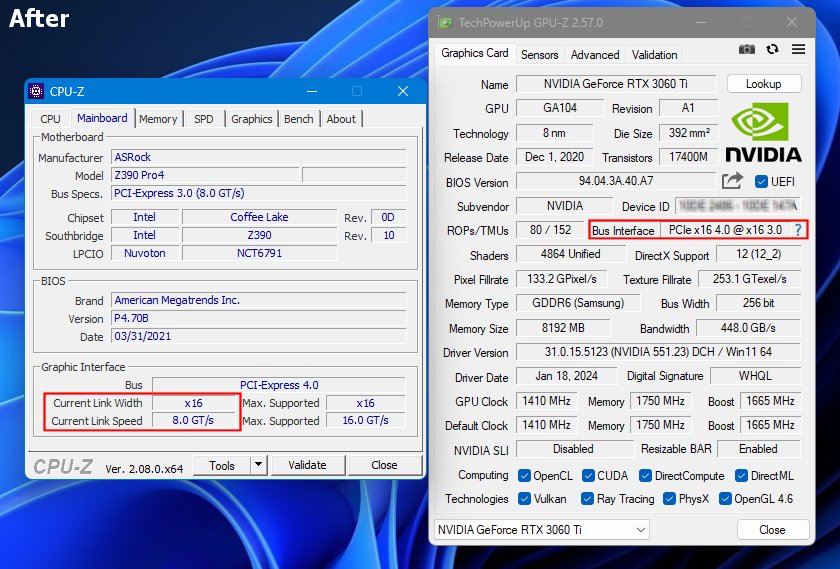The image size is (840, 569).
Task: Click the Tools button in CPU-Z
Action: click(x=222, y=465)
